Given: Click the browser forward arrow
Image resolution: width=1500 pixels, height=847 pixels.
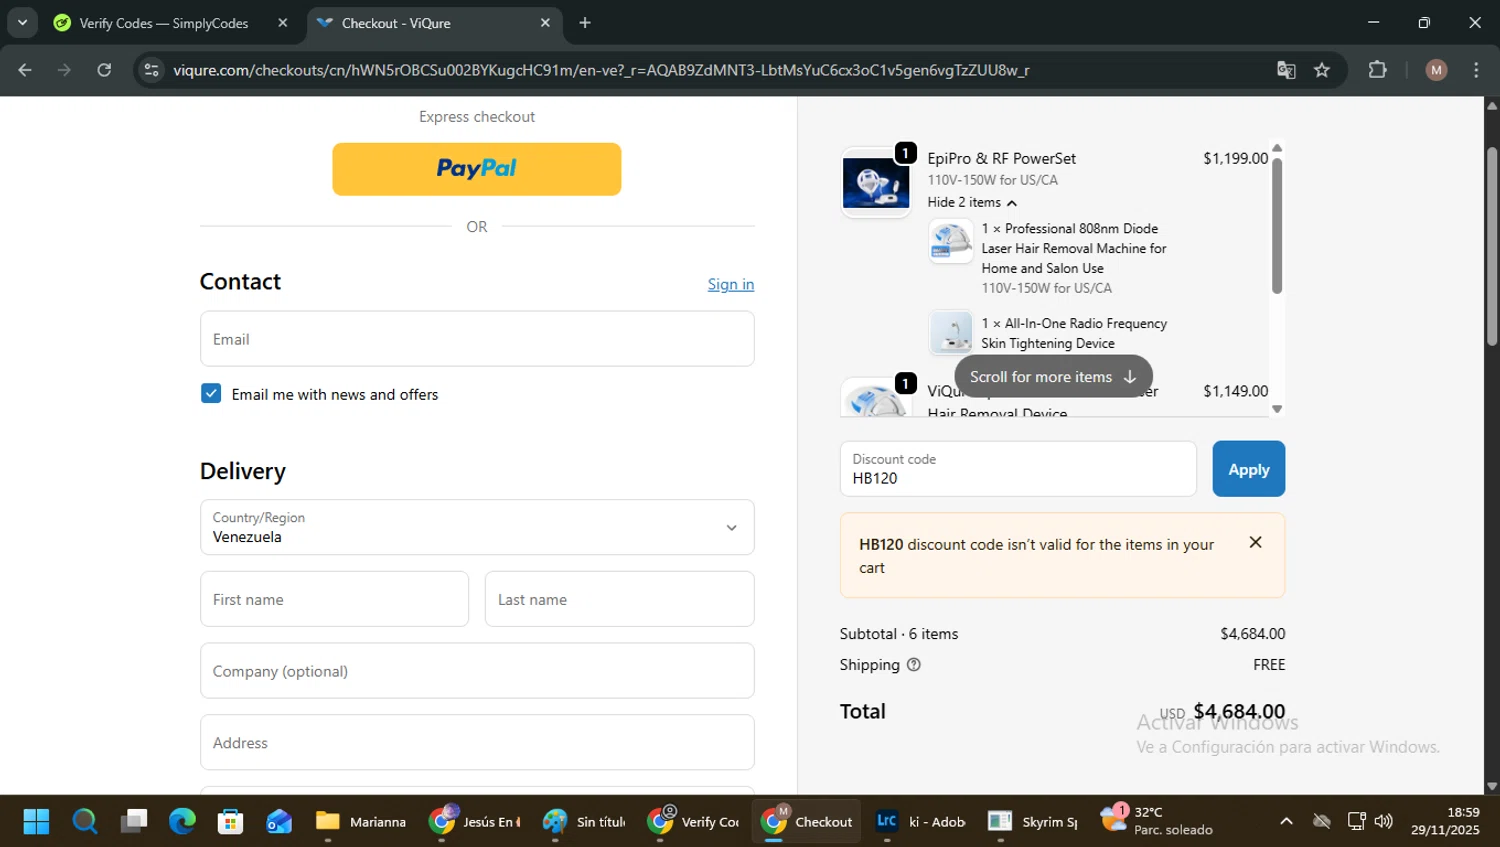Looking at the screenshot, I should tap(64, 70).
